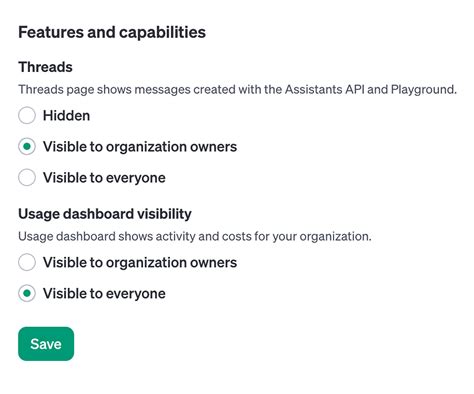474x394 pixels.
Task: Select Threads Visible to organization owners radio
Action: coord(27,146)
